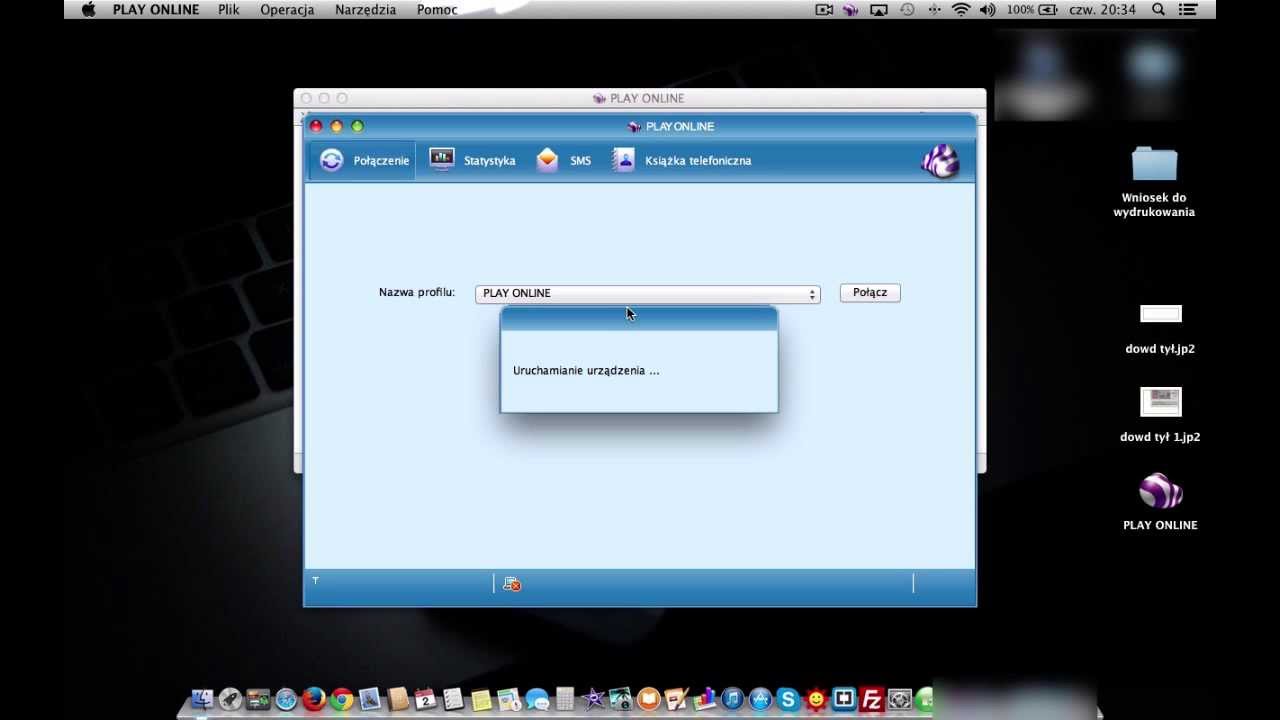1280x720 pixels.
Task: Click the battery status 100% indicator
Action: (1034, 10)
